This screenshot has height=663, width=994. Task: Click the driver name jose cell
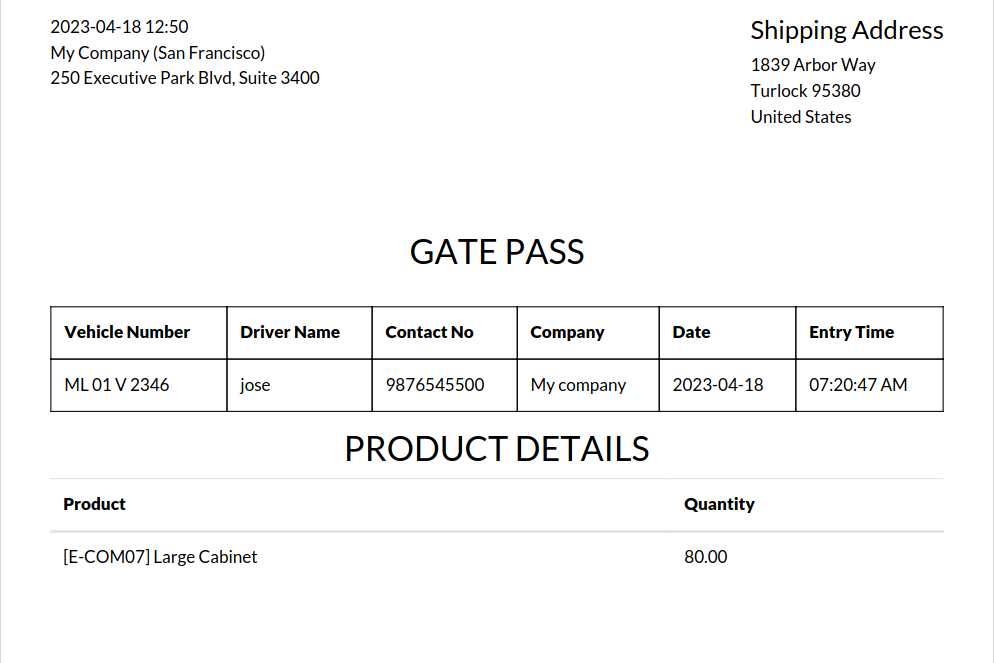(255, 385)
